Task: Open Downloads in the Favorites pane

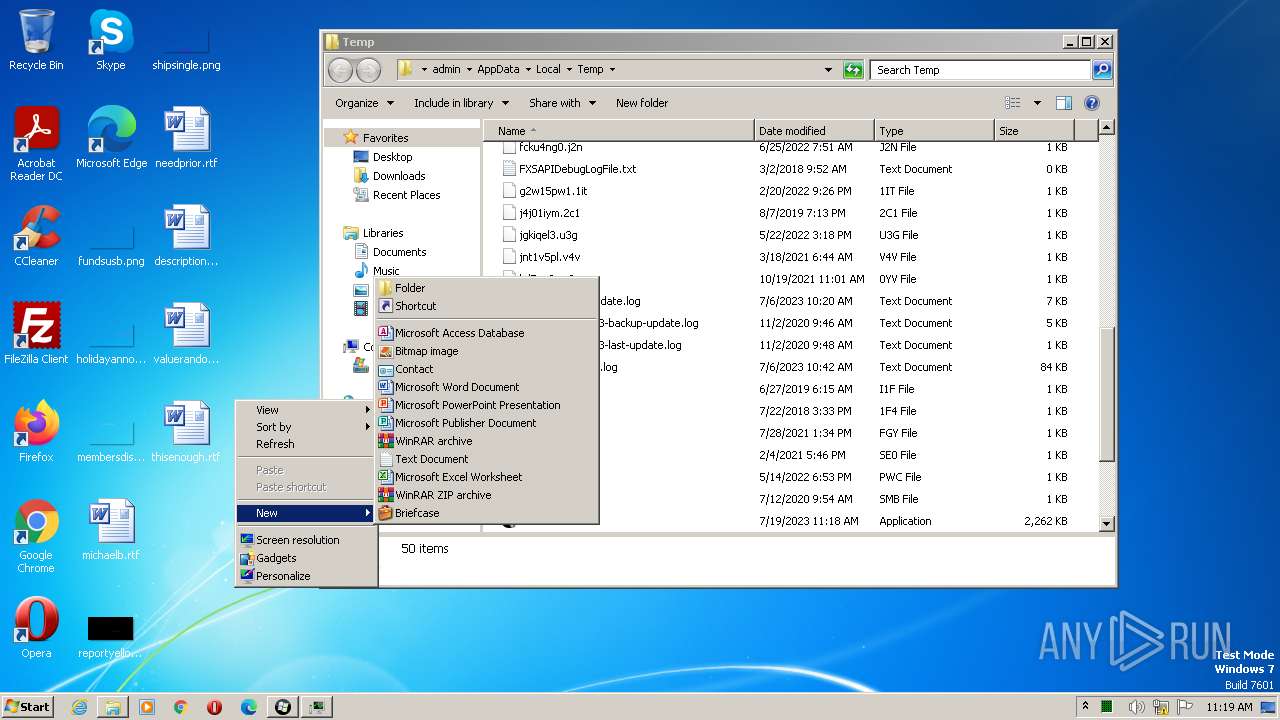Action: click(x=398, y=176)
